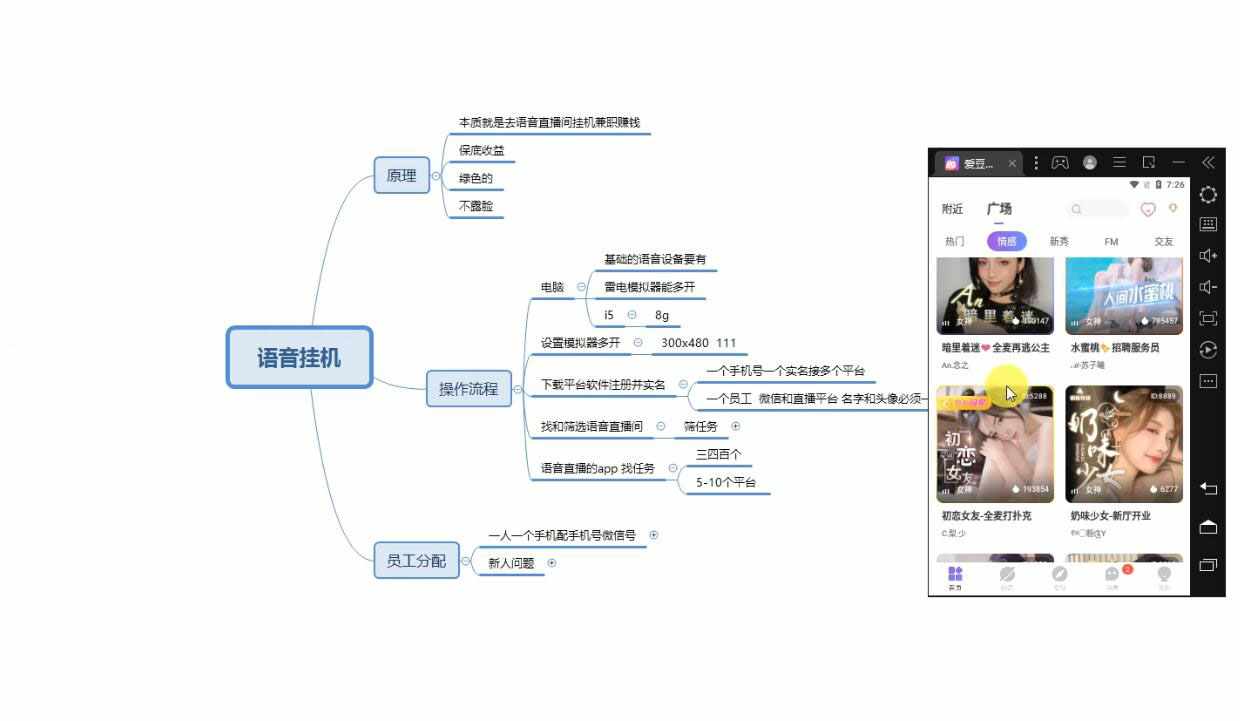Select the 原理 main topic
Image resolution: width=1240 pixels, height=721 pixels.
coord(401,175)
